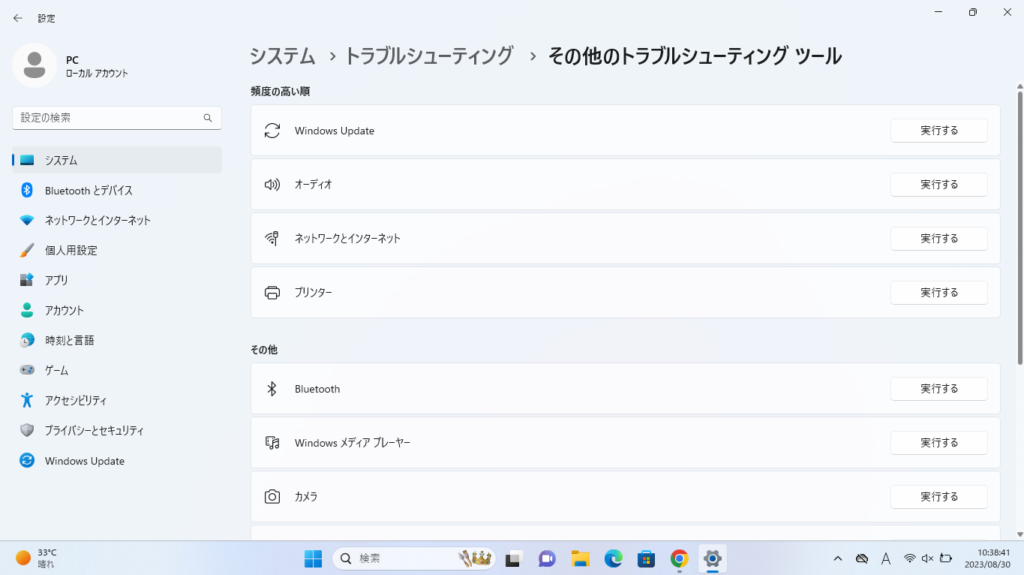This screenshot has width=1024, height=575.
Task: Run the プリンター troubleshooter
Action: 938,293
